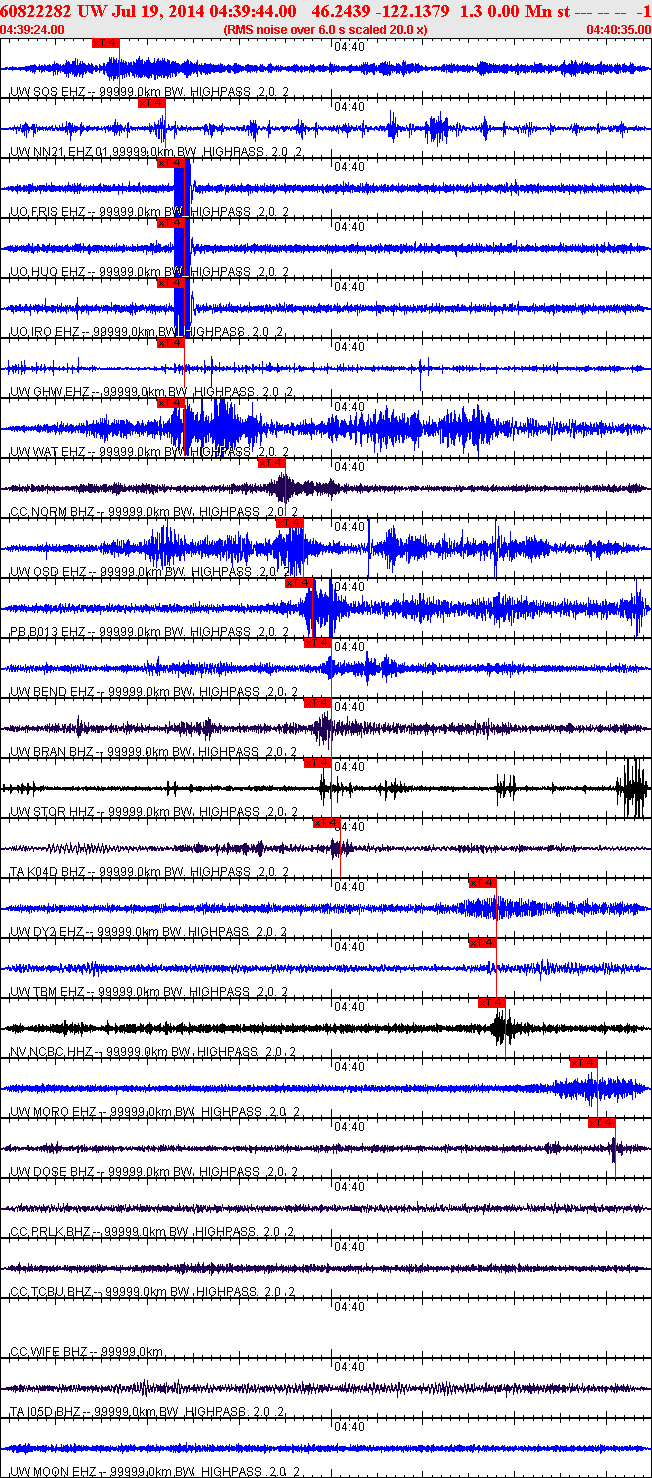Image resolution: width=652 pixels, height=1478 pixels.
Task: Click the pick marker on UW STOR trace
Action: tap(317, 763)
